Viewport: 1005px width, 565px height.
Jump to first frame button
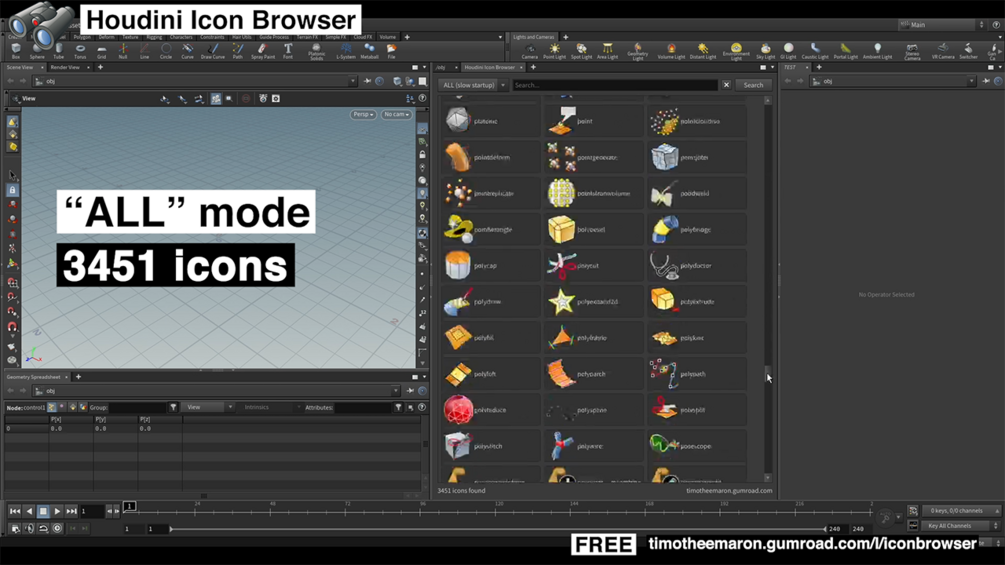click(x=14, y=511)
